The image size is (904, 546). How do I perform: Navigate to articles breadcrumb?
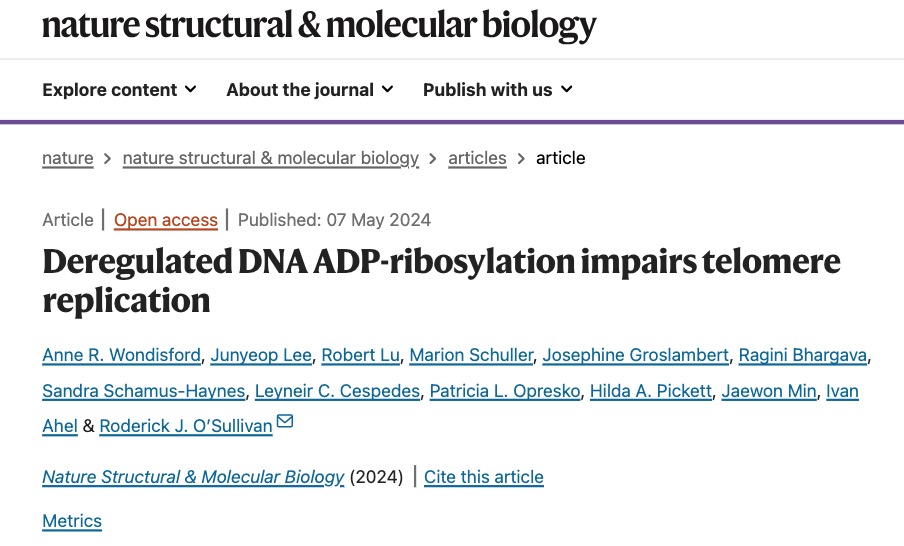pos(477,158)
